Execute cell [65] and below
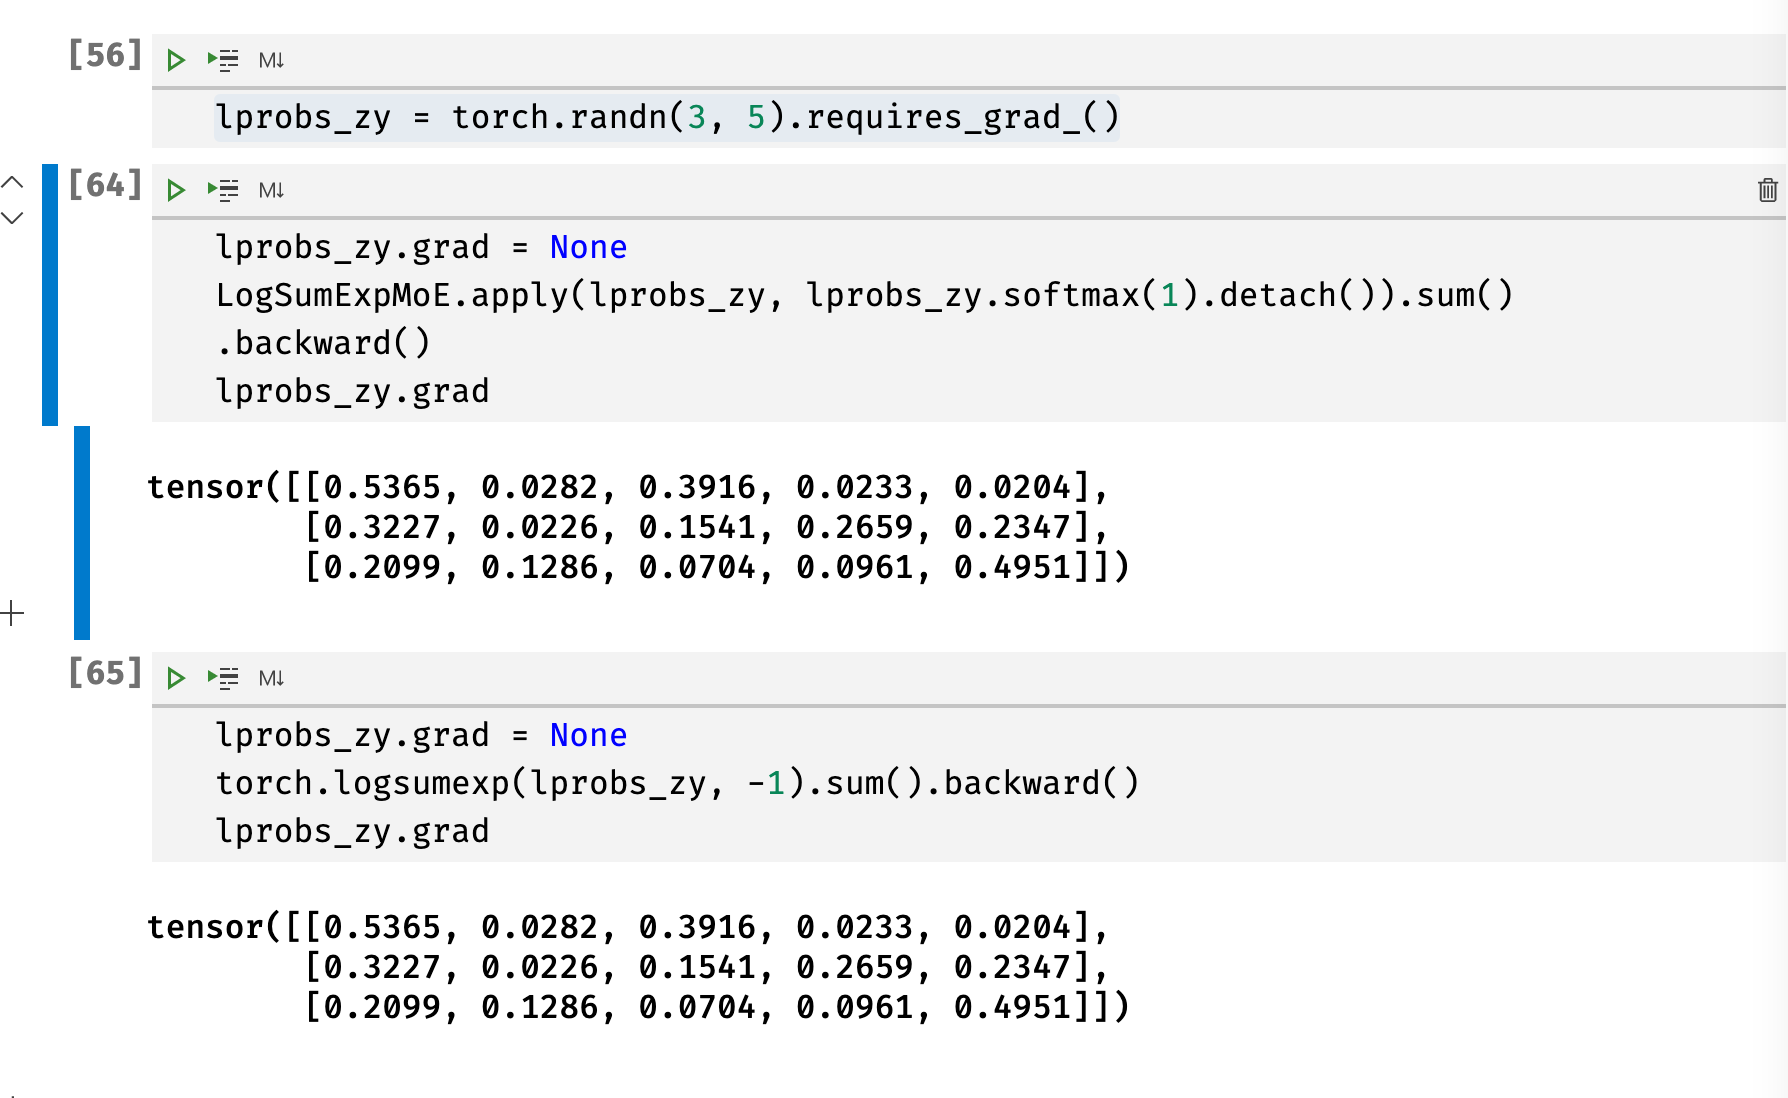The image size is (1788, 1098). click(x=222, y=677)
